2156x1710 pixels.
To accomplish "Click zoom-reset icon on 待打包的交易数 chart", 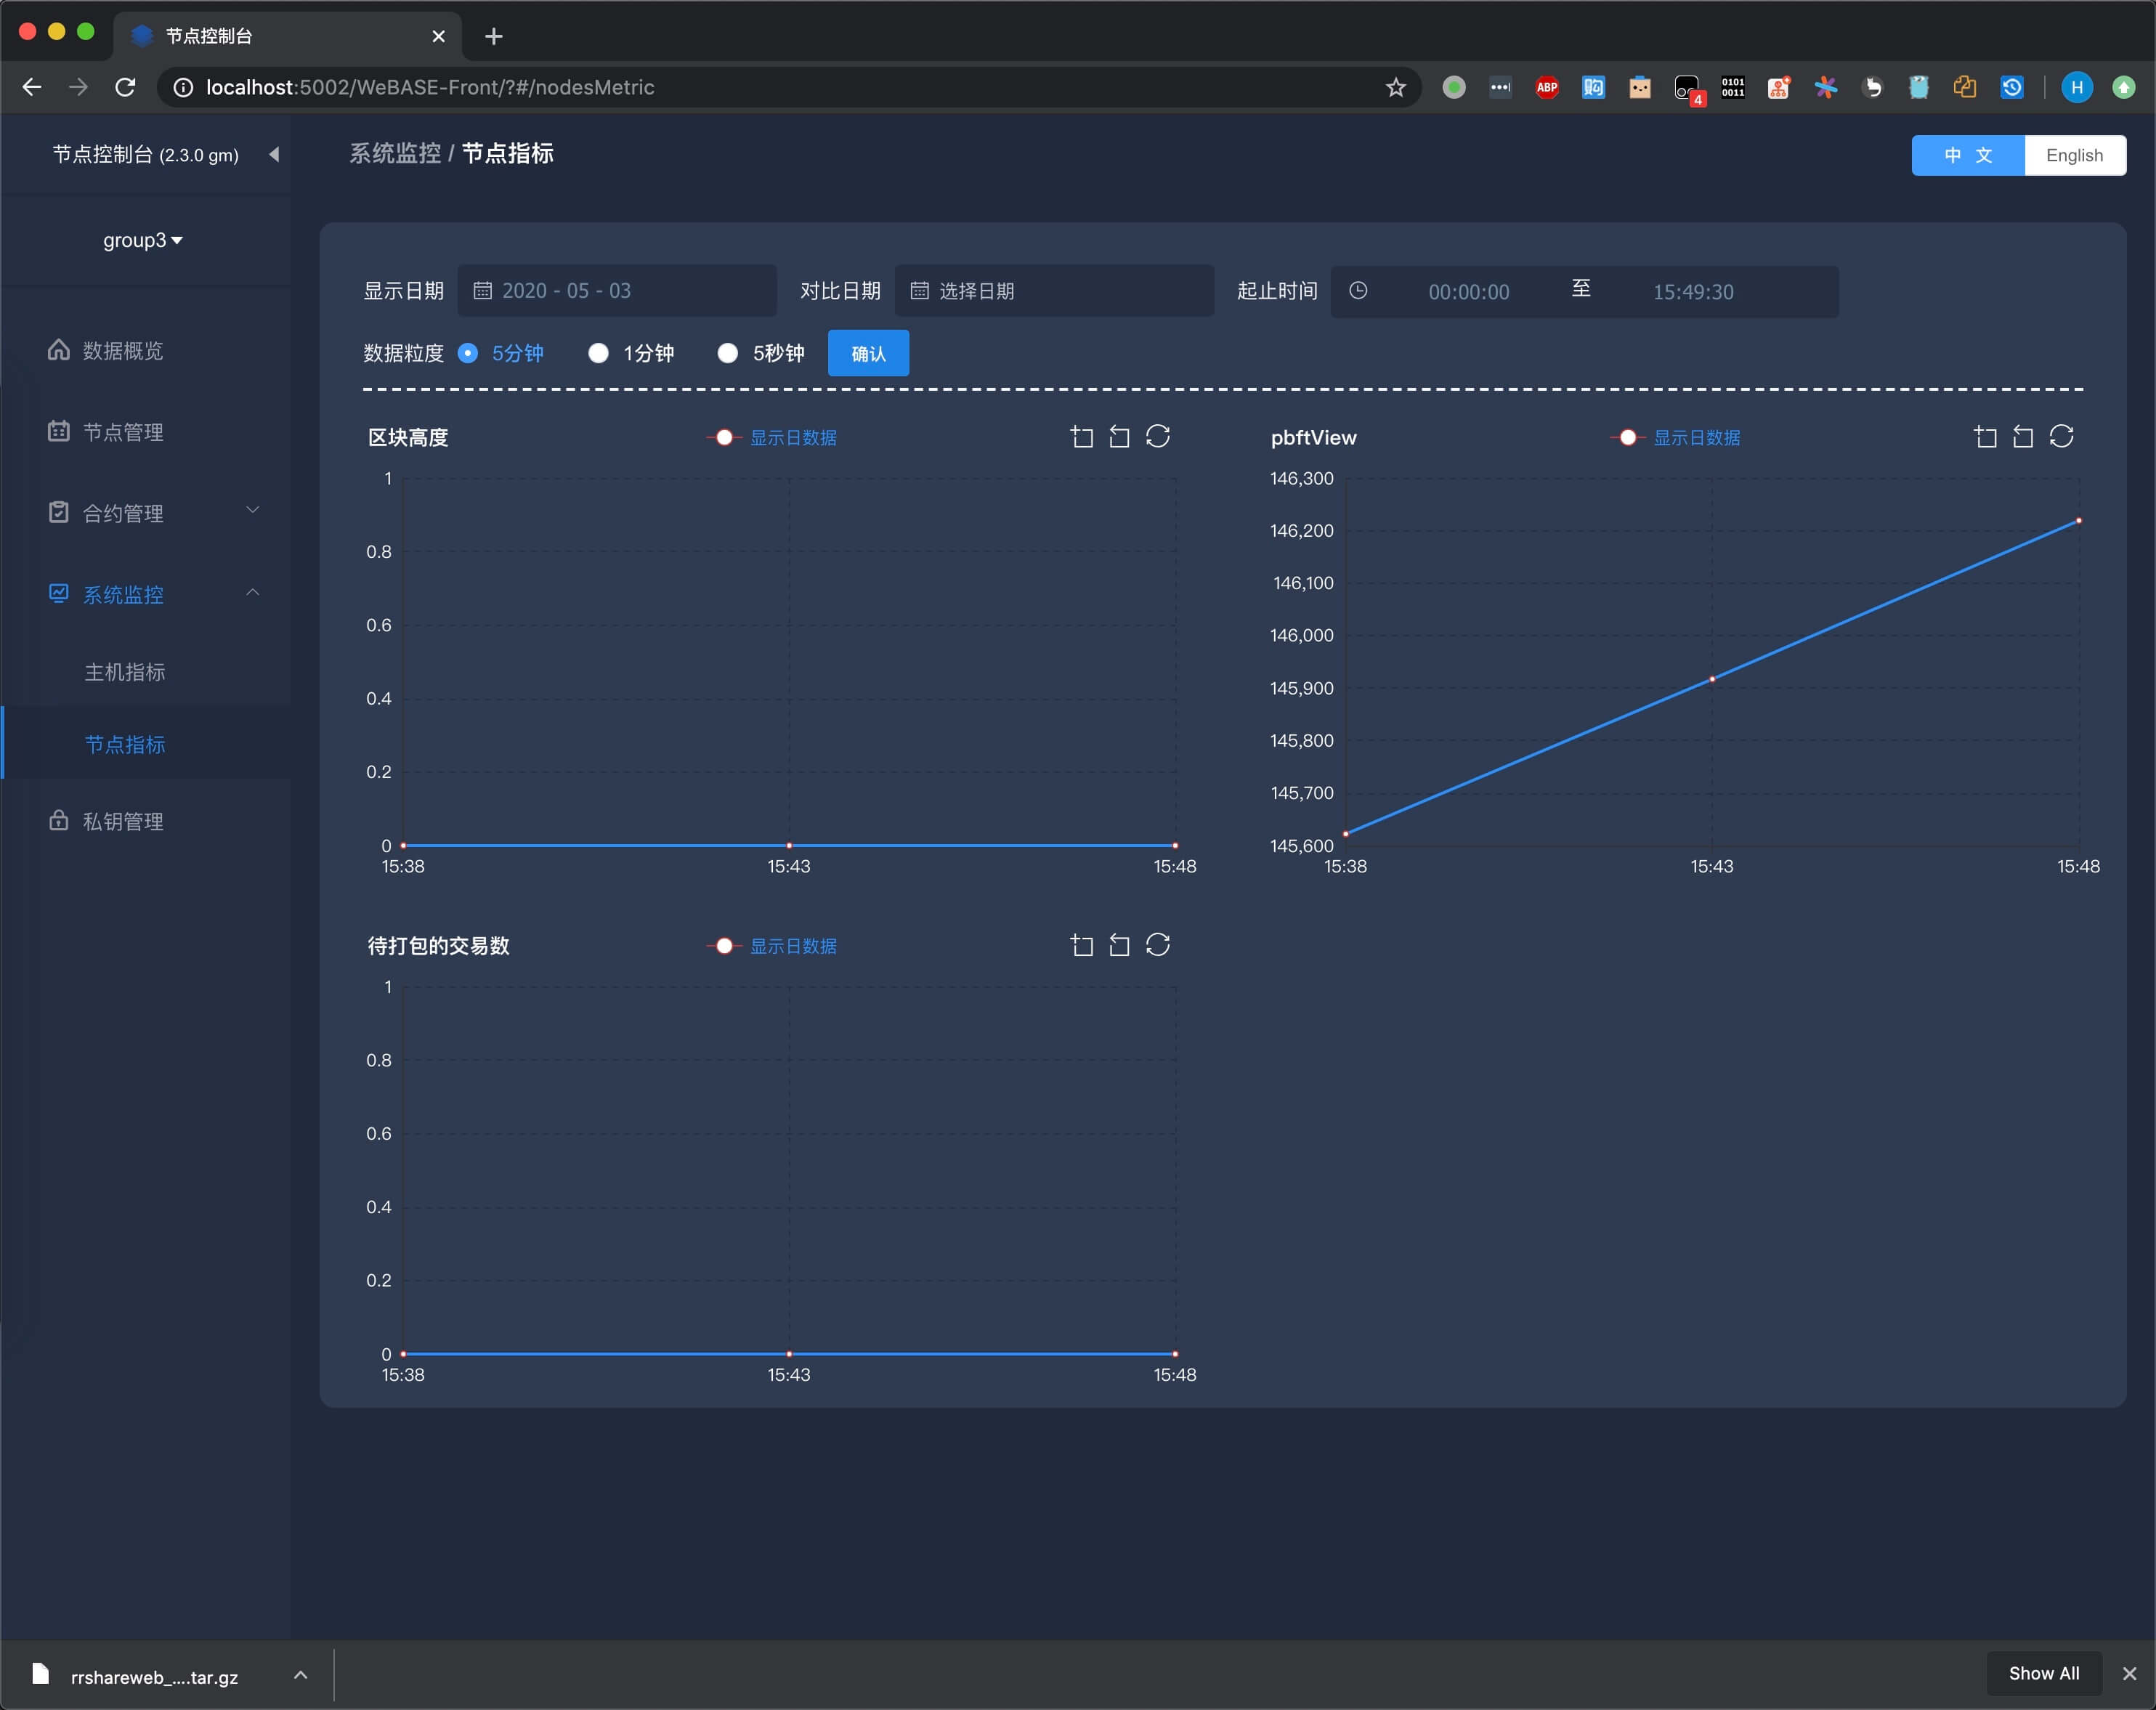I will tap(1119, 945).
